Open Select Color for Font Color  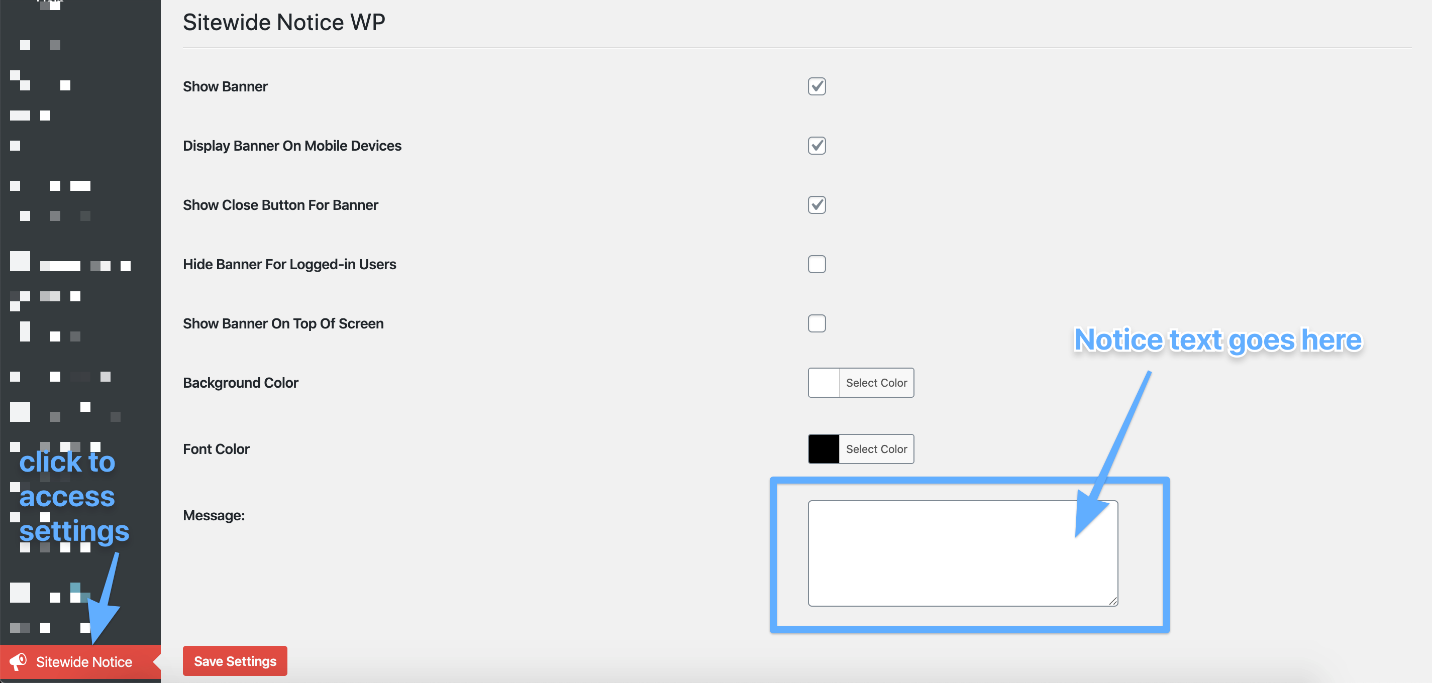coord(876,449)
